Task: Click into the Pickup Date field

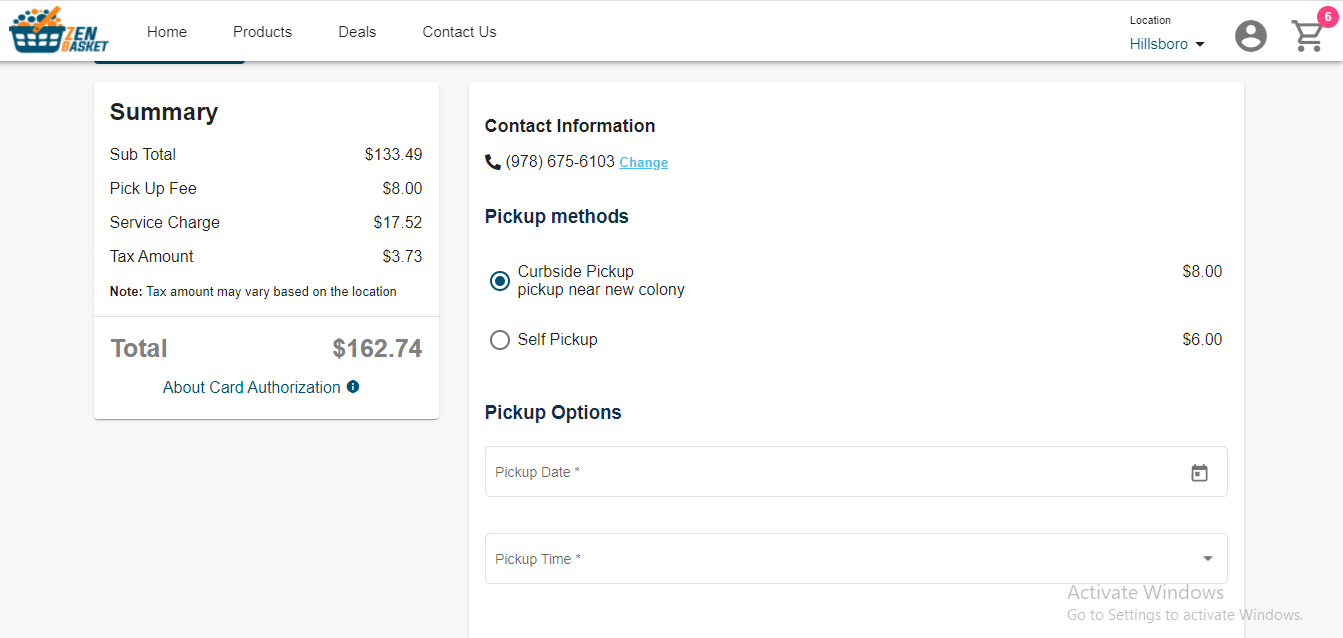Action: coord(830,472)
